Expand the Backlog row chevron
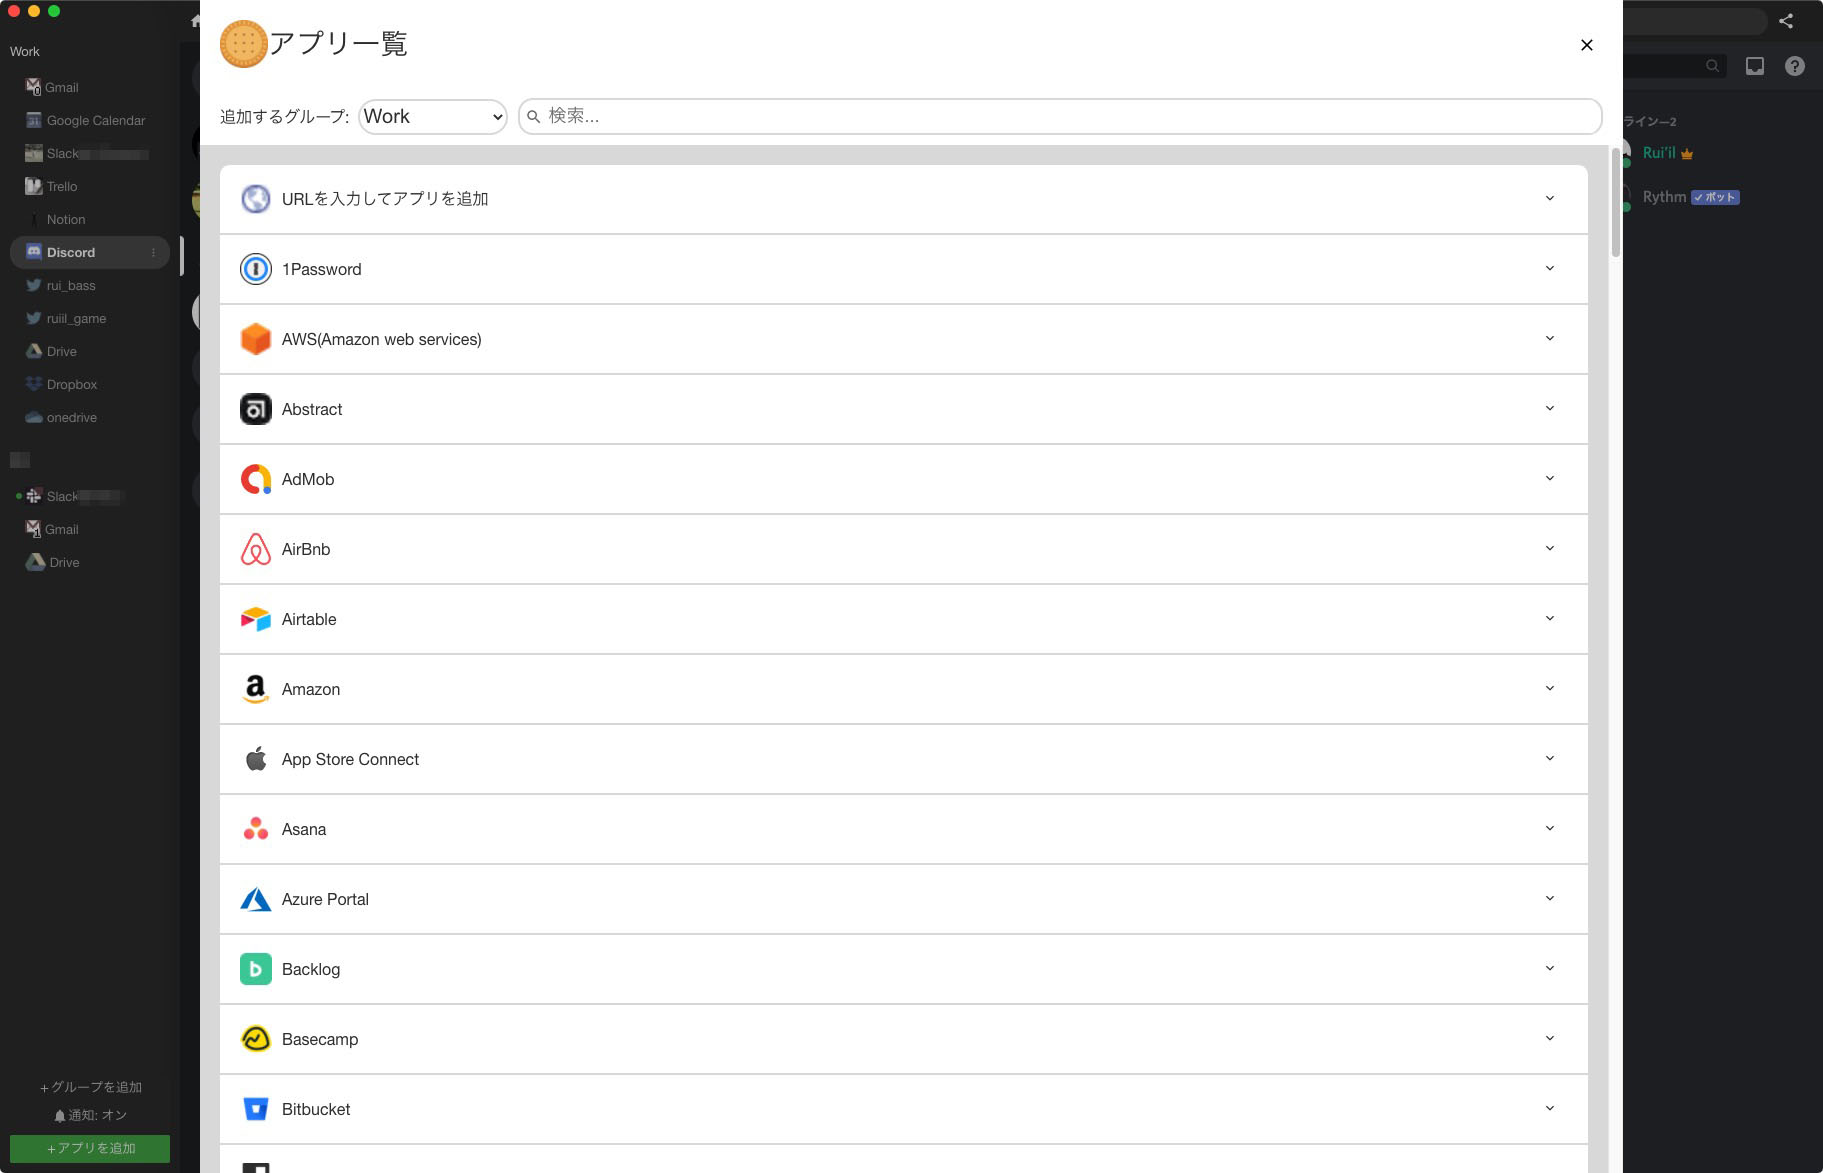 1550,968
